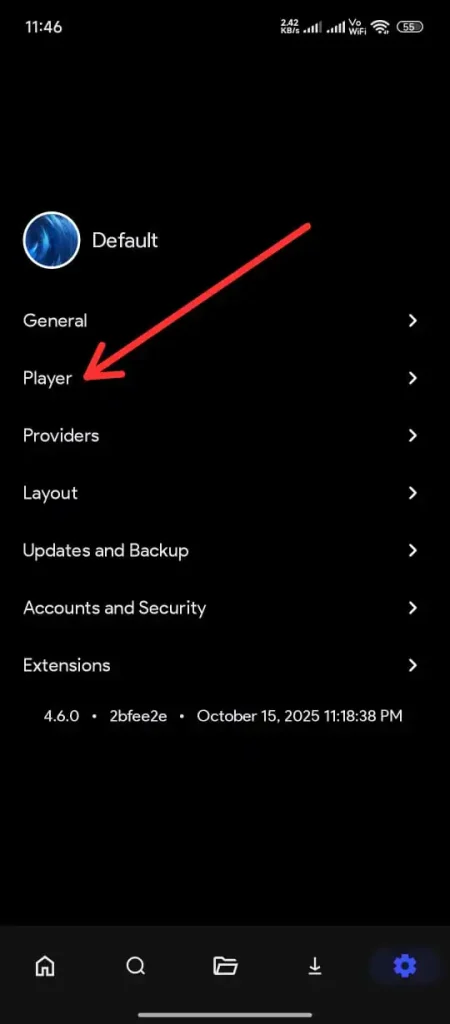Open the Home tab icon
The height and width of the screenshot is (1024, 450).
click(44, 965)
